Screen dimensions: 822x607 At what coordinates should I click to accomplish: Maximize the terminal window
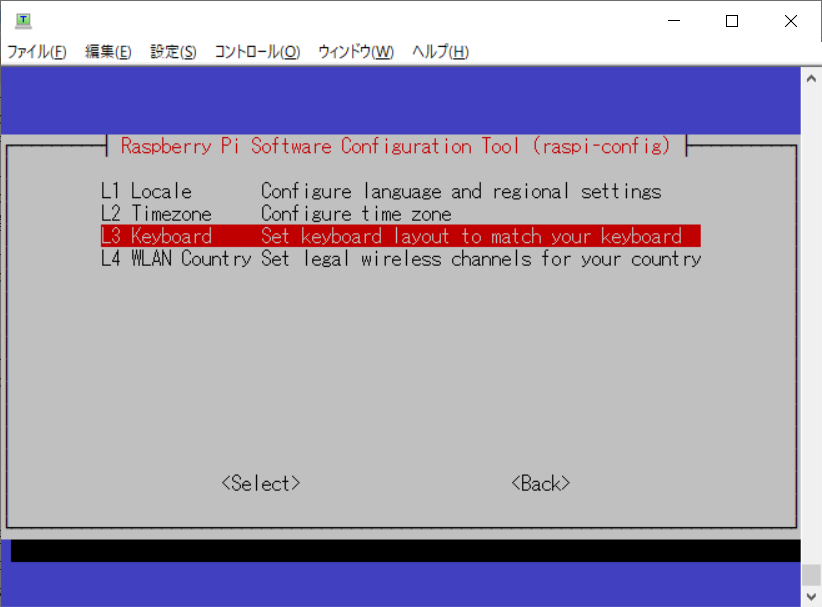(x=732, y=21)
